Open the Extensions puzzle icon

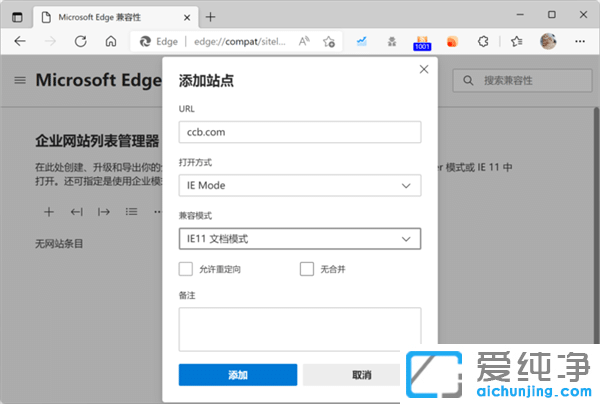[x=483, y=41]
